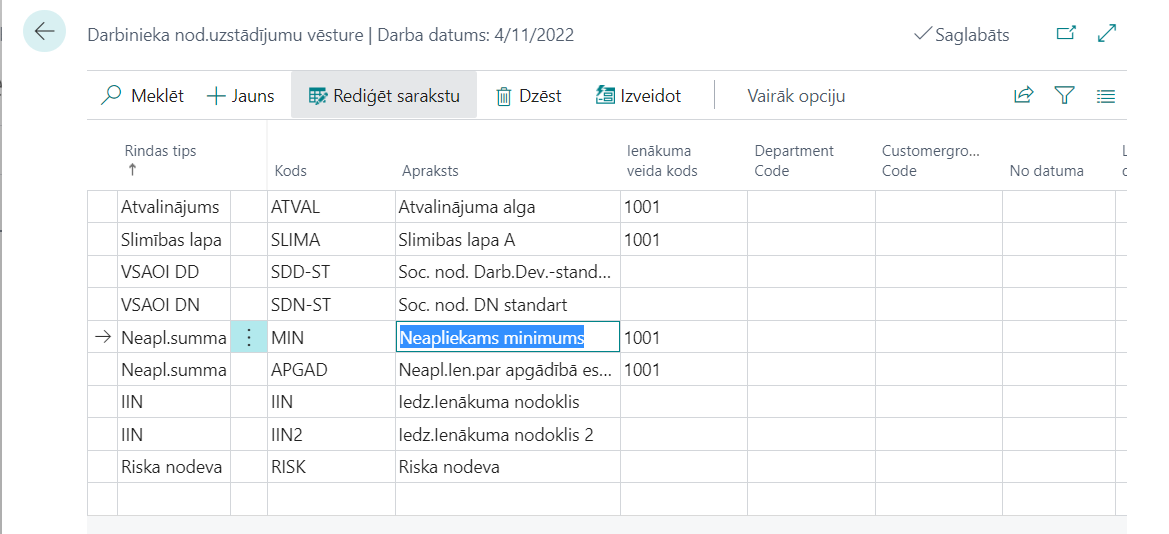This screenshot has width=1169, height=534.
Task: Open page in new window icon
Action: 1066,34
